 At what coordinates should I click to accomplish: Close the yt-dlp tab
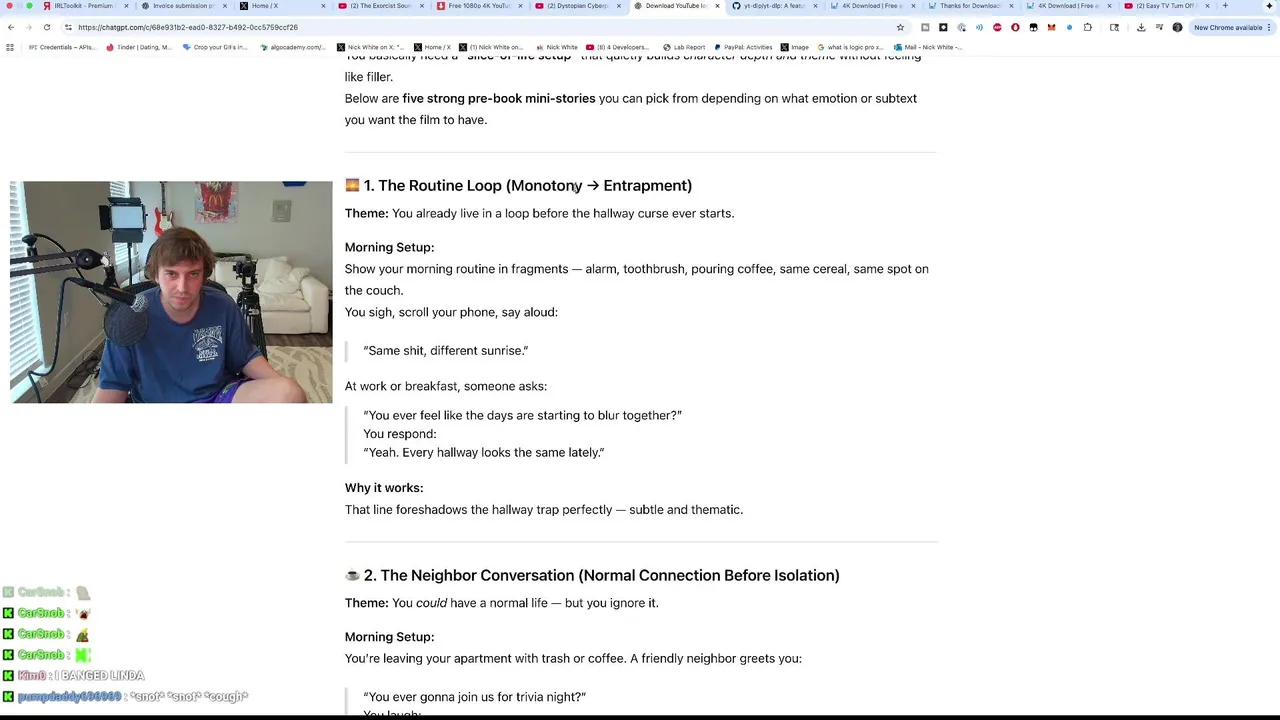[x=815, y=6]
